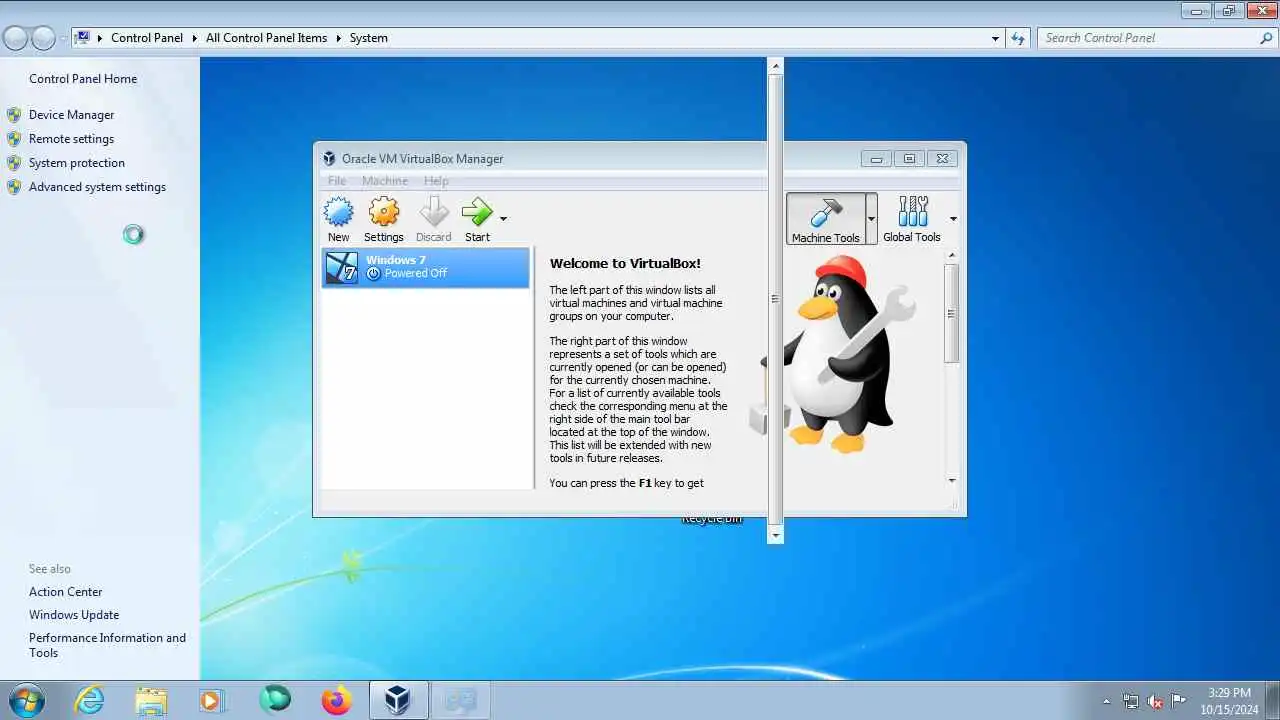Expand breadcrumb arrow after All Control Panel Items
This screenshot has height=720, width=1280.
(339, 38)
